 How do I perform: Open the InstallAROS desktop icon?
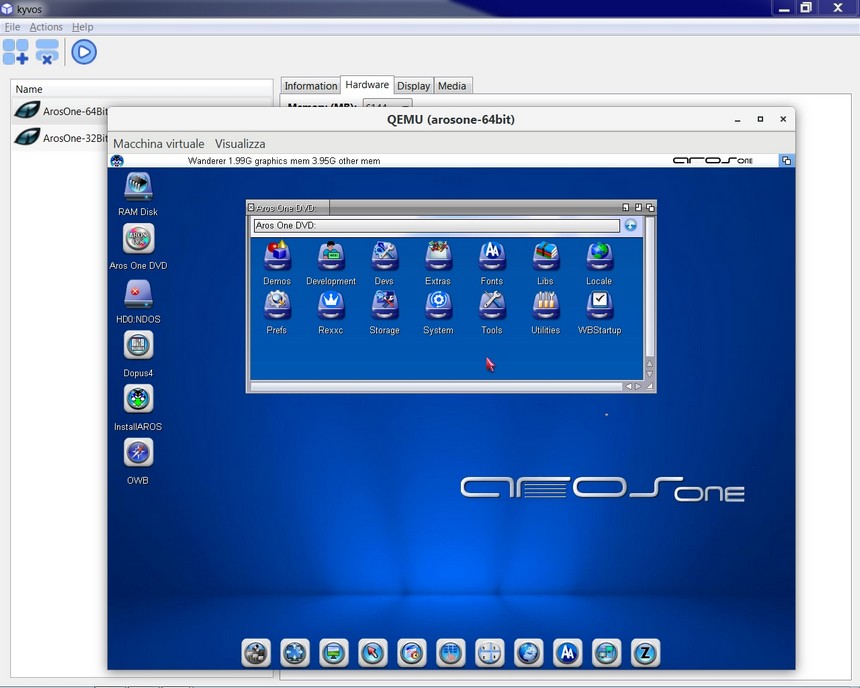pyautogui.click(x=138, y=400)
